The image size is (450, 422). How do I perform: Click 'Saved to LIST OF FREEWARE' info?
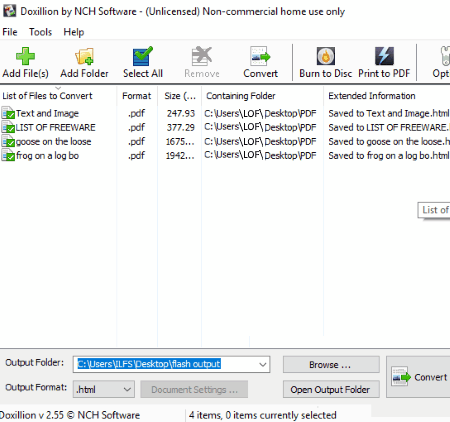(x=389, y=127)
